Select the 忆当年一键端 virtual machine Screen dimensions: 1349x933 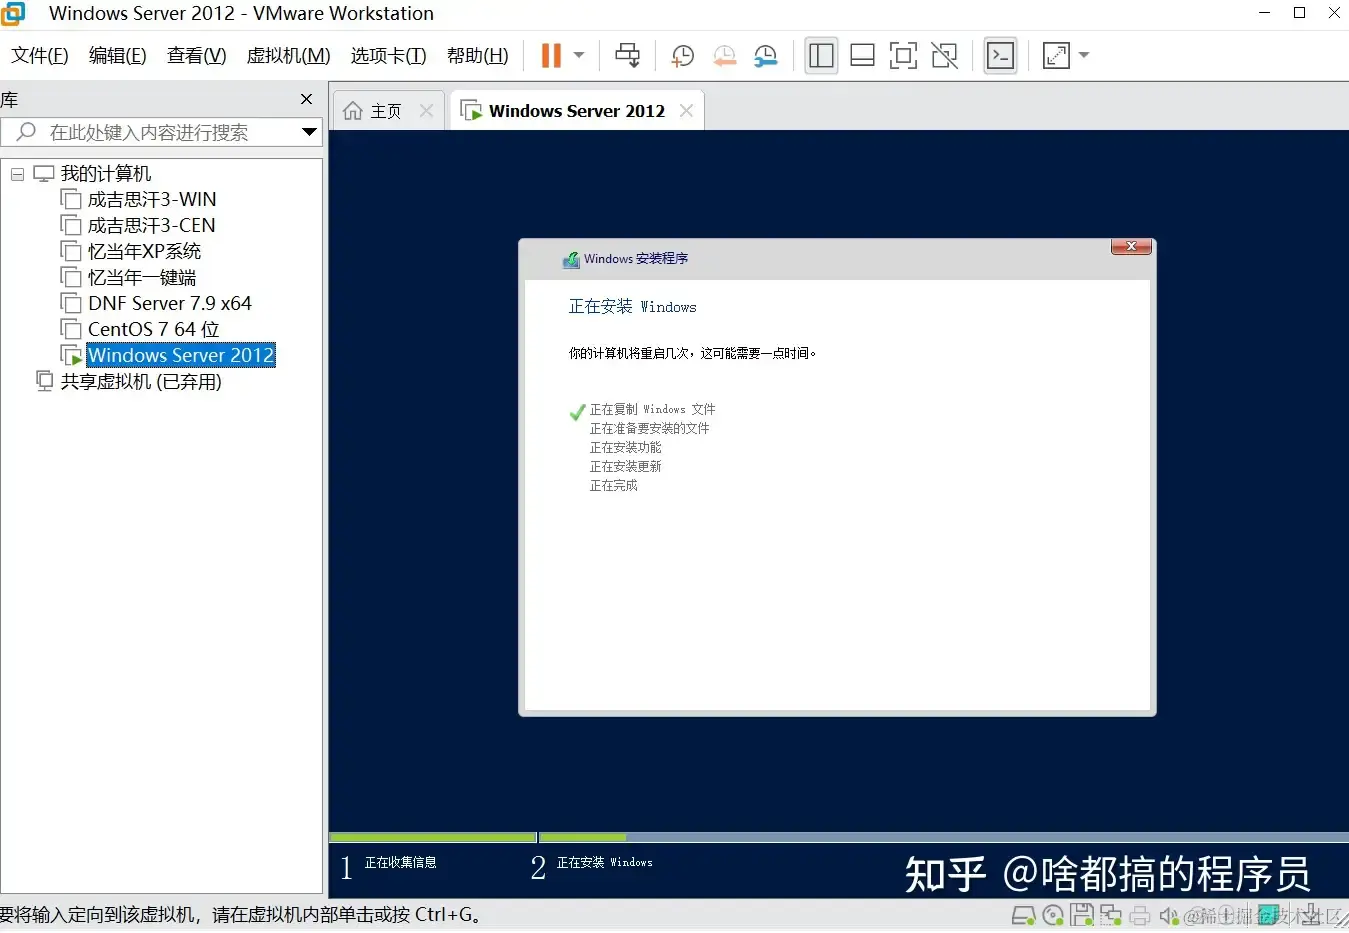[x=142, y=278]
